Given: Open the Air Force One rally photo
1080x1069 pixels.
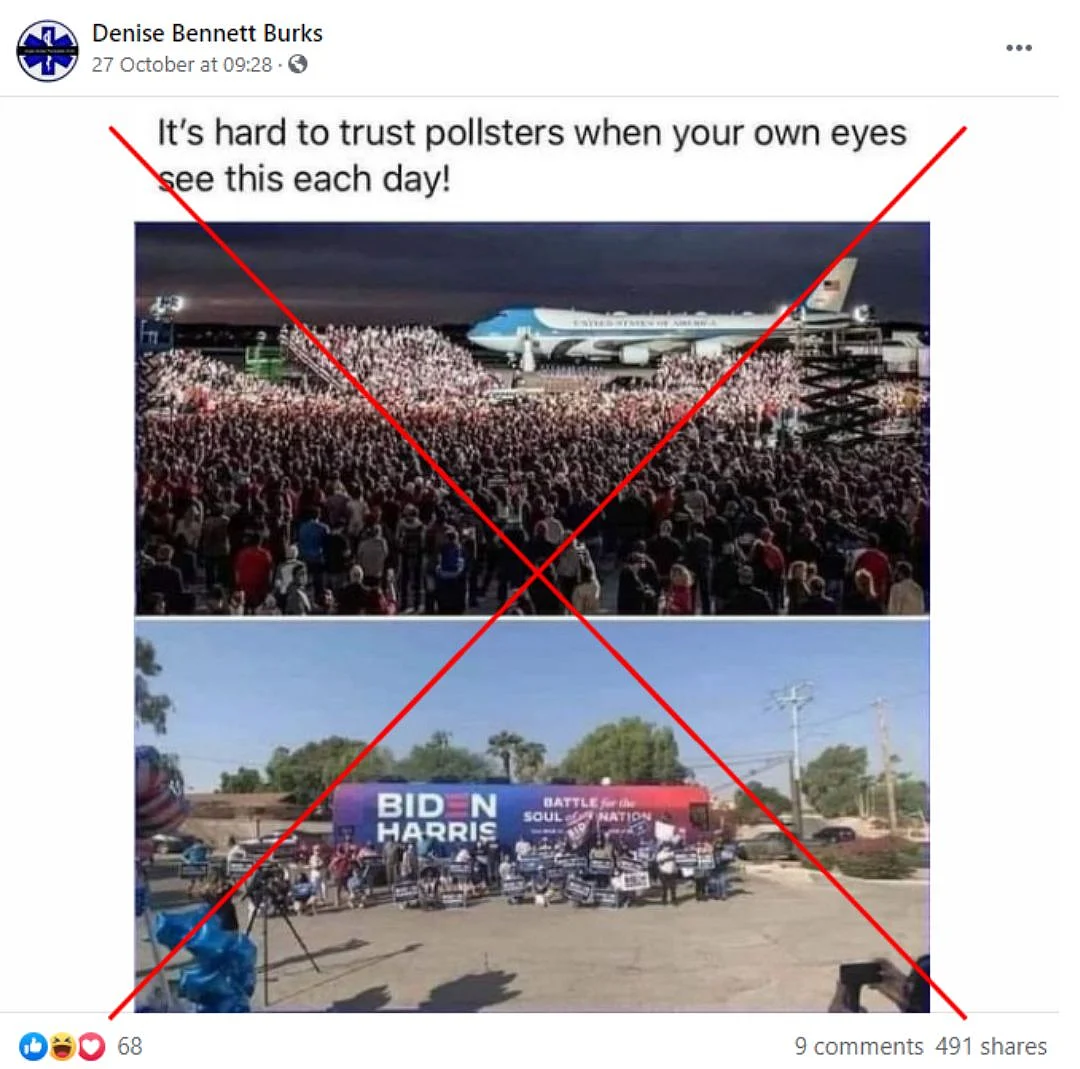Looking at the screenshot, I should (x=532, y=418).
